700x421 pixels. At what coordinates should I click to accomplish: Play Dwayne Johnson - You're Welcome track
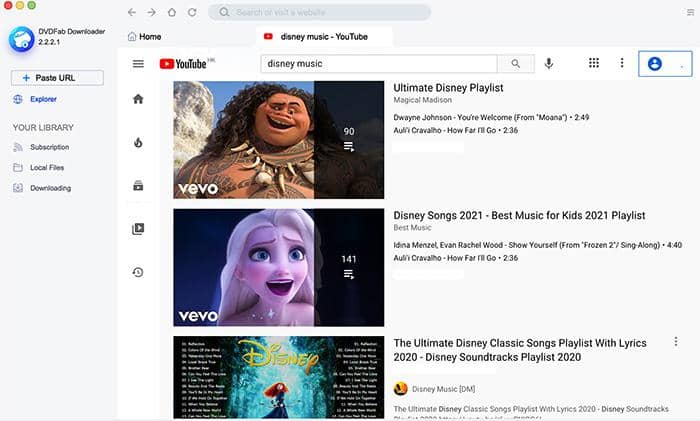(491, 117)
